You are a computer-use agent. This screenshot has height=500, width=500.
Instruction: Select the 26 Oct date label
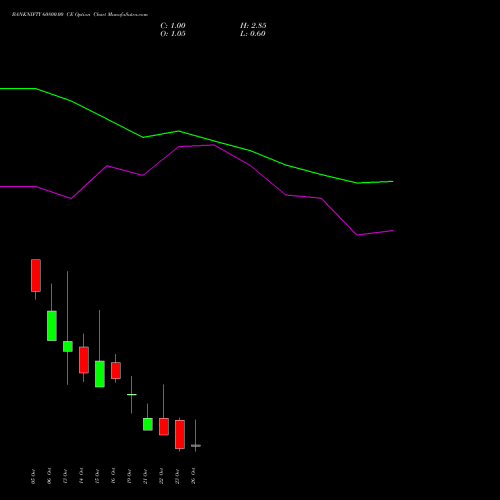click(193, 476)
